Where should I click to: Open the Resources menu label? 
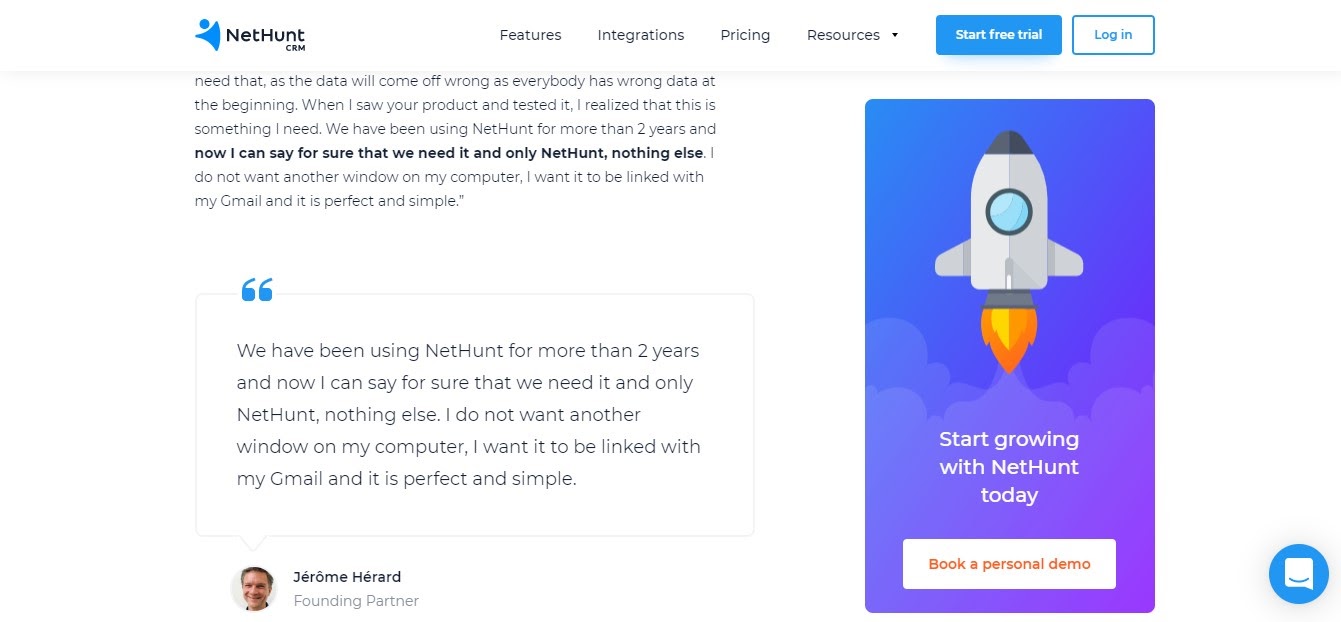(843, 35)
